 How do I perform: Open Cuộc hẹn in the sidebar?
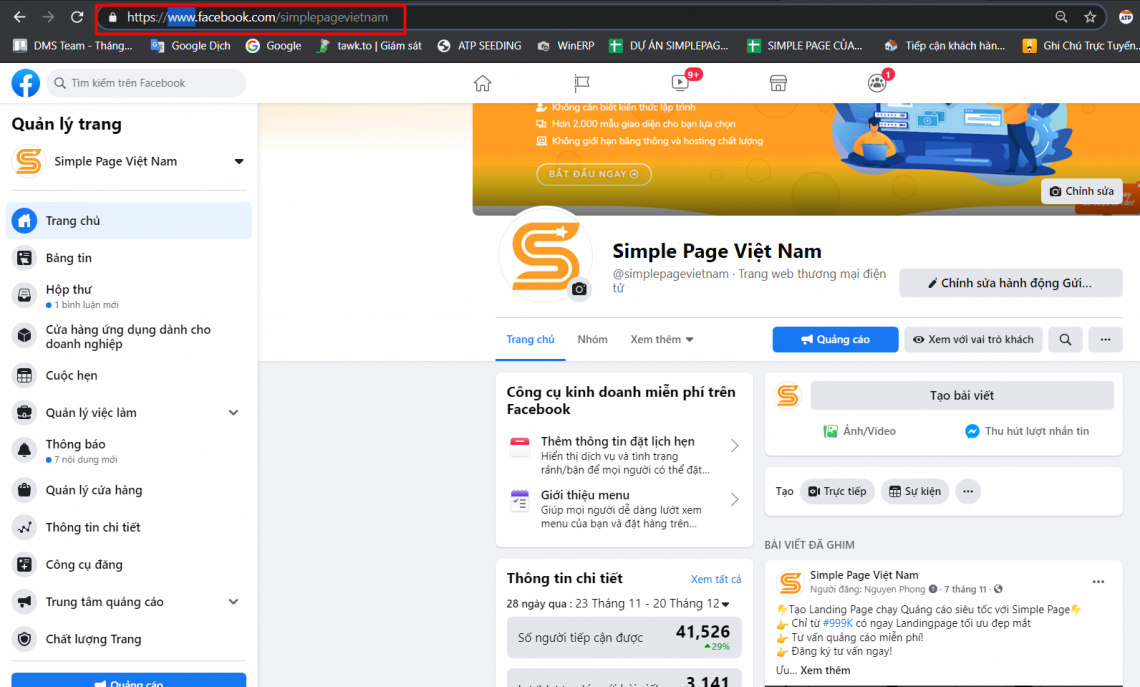tap(129, 376)
